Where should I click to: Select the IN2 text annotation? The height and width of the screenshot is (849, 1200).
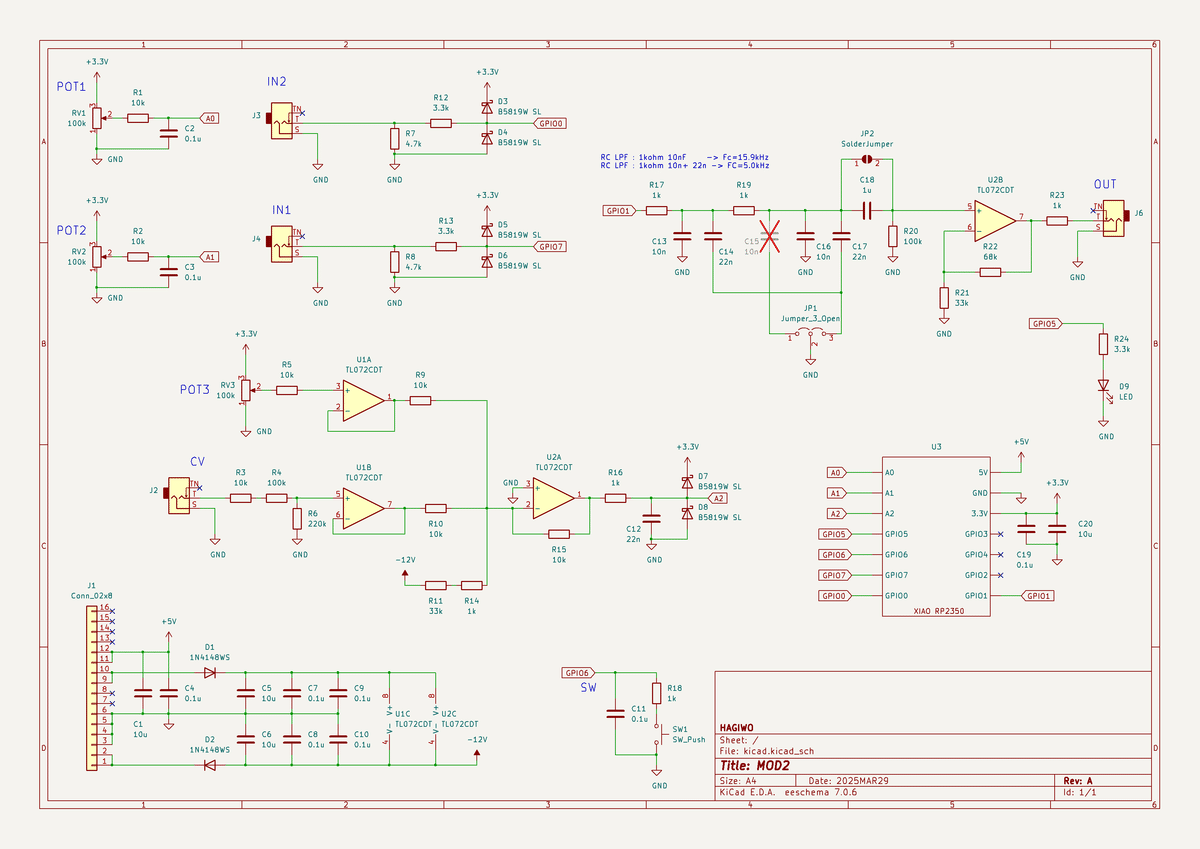pos(277,81)
